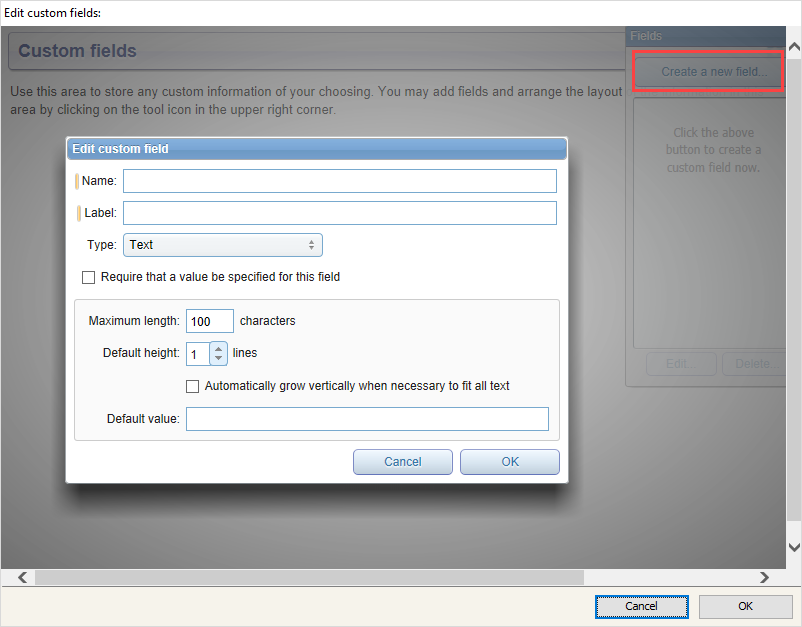Open the Type dropdown showing Text
The width and height of the screenshot is (802, 627).
(x=222, y=245)
